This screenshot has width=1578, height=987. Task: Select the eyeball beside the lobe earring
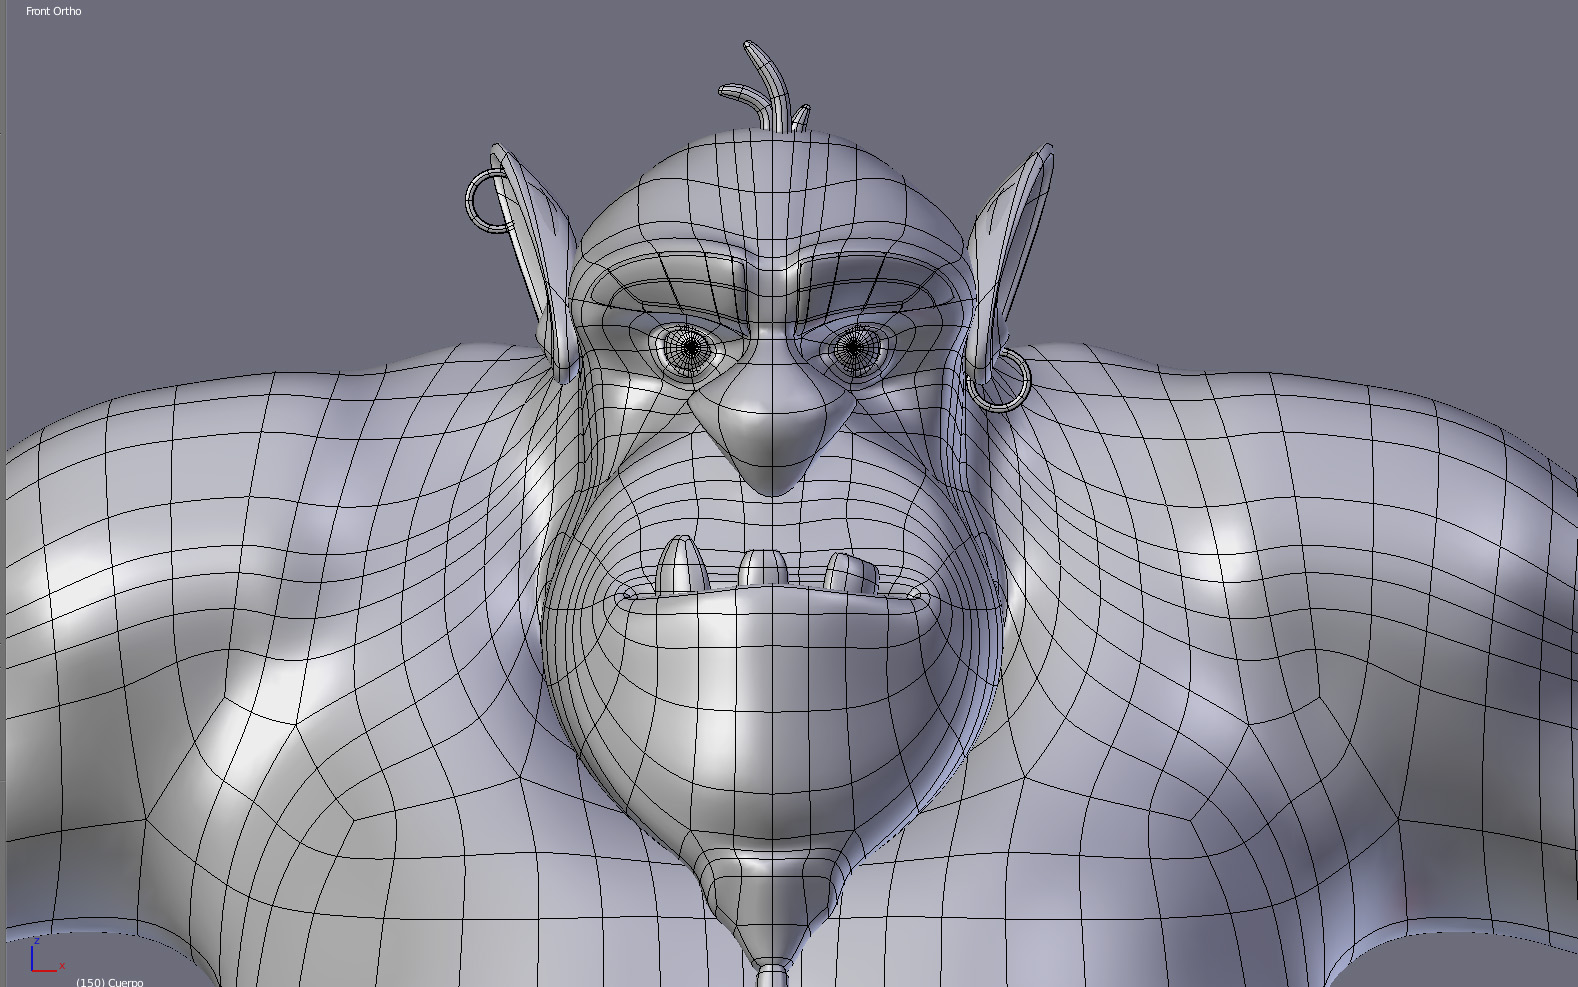click(x=855, y=348)
